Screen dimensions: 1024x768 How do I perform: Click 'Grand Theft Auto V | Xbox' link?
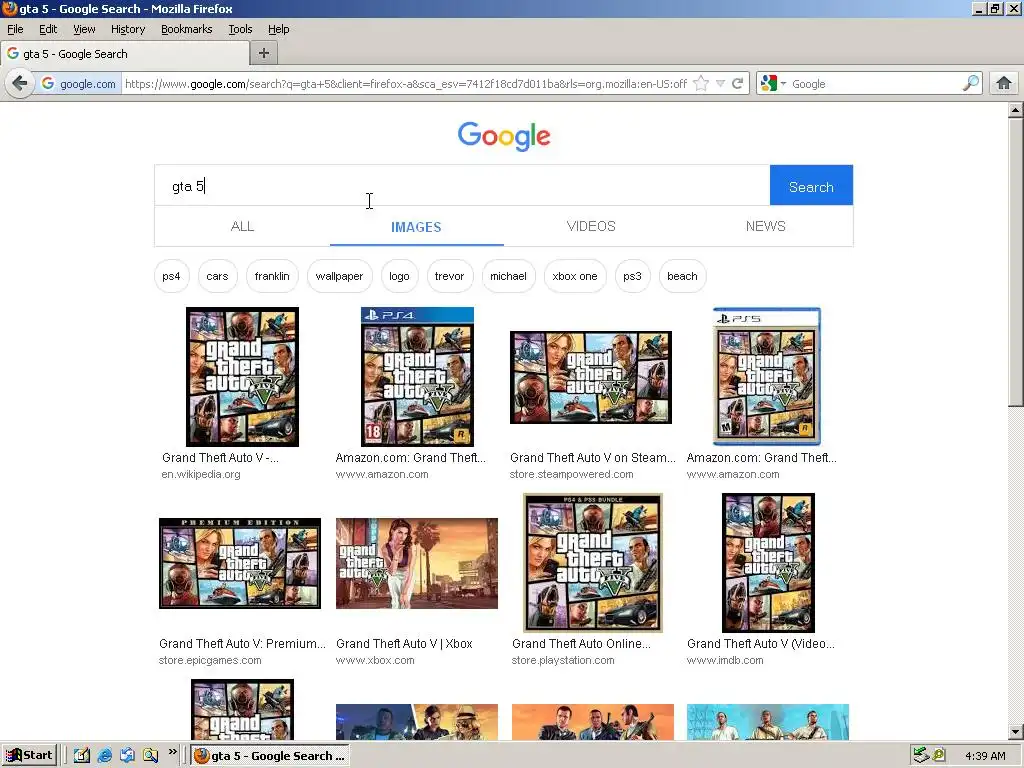404,644
